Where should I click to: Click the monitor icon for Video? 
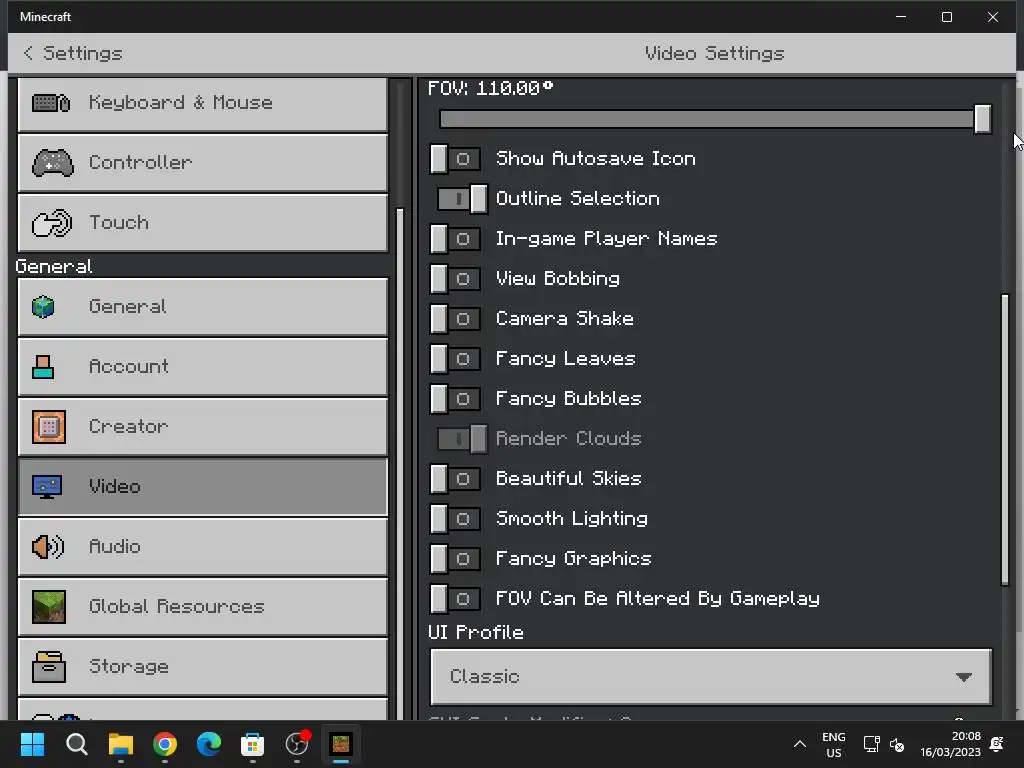(47, 487)
